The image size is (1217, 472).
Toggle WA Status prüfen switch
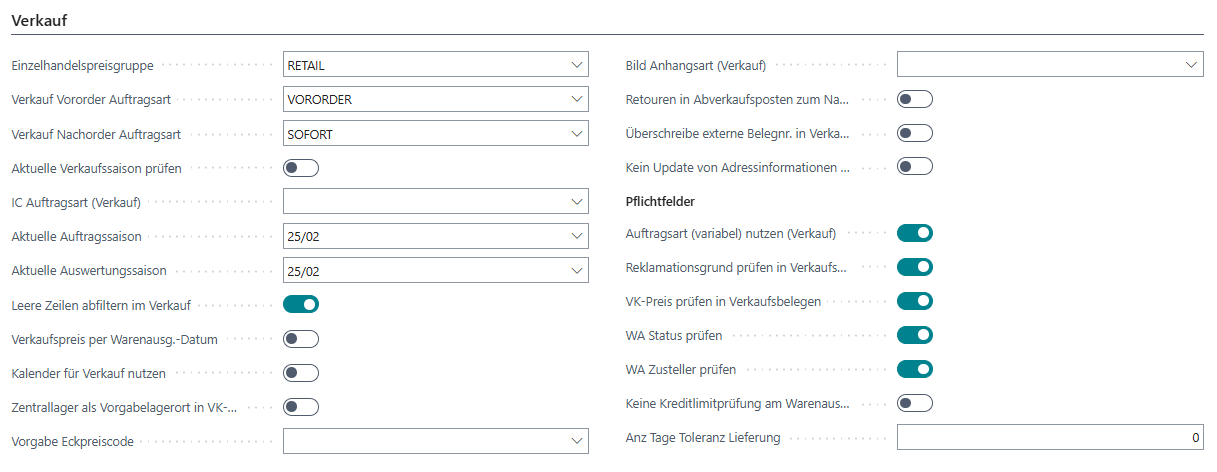click(914, 335)
